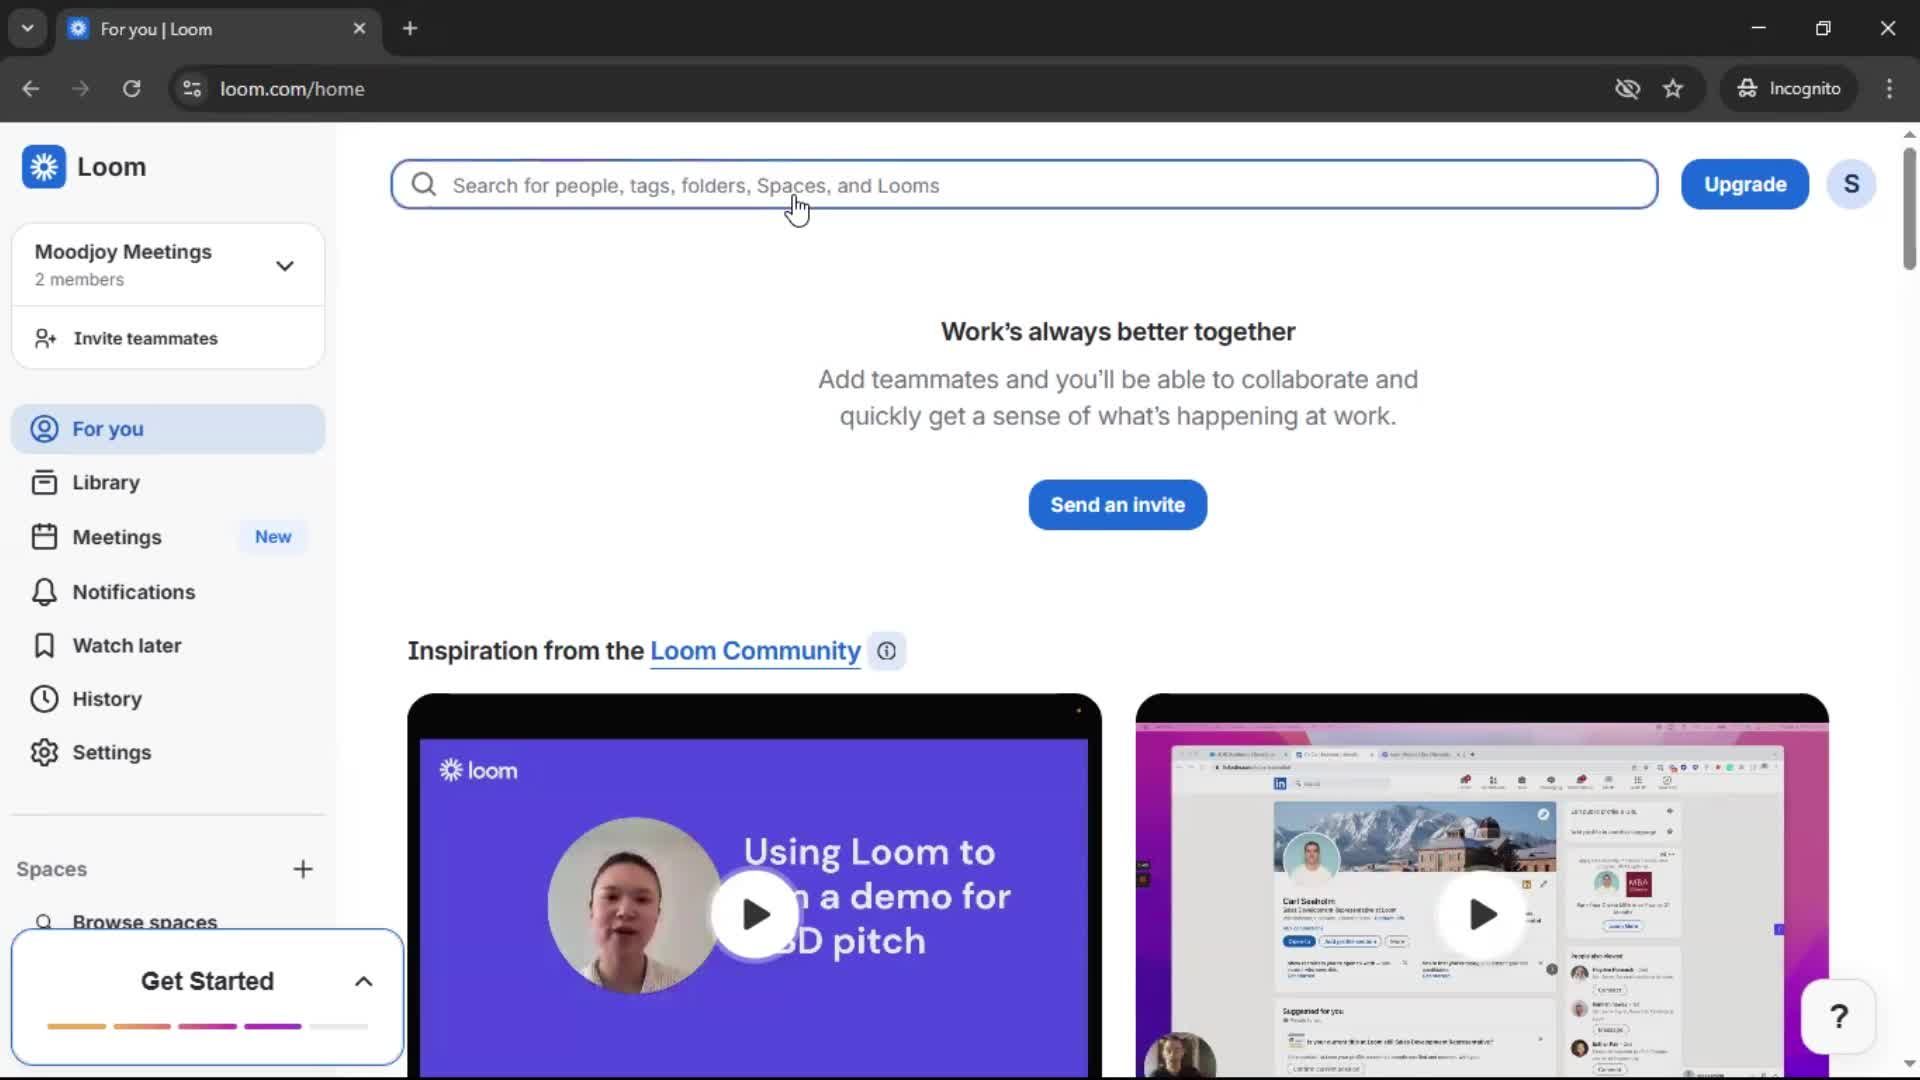Collapse the Get Started panel
The height and width of the screenshot is (1080, 1920).
pos(362,981)
